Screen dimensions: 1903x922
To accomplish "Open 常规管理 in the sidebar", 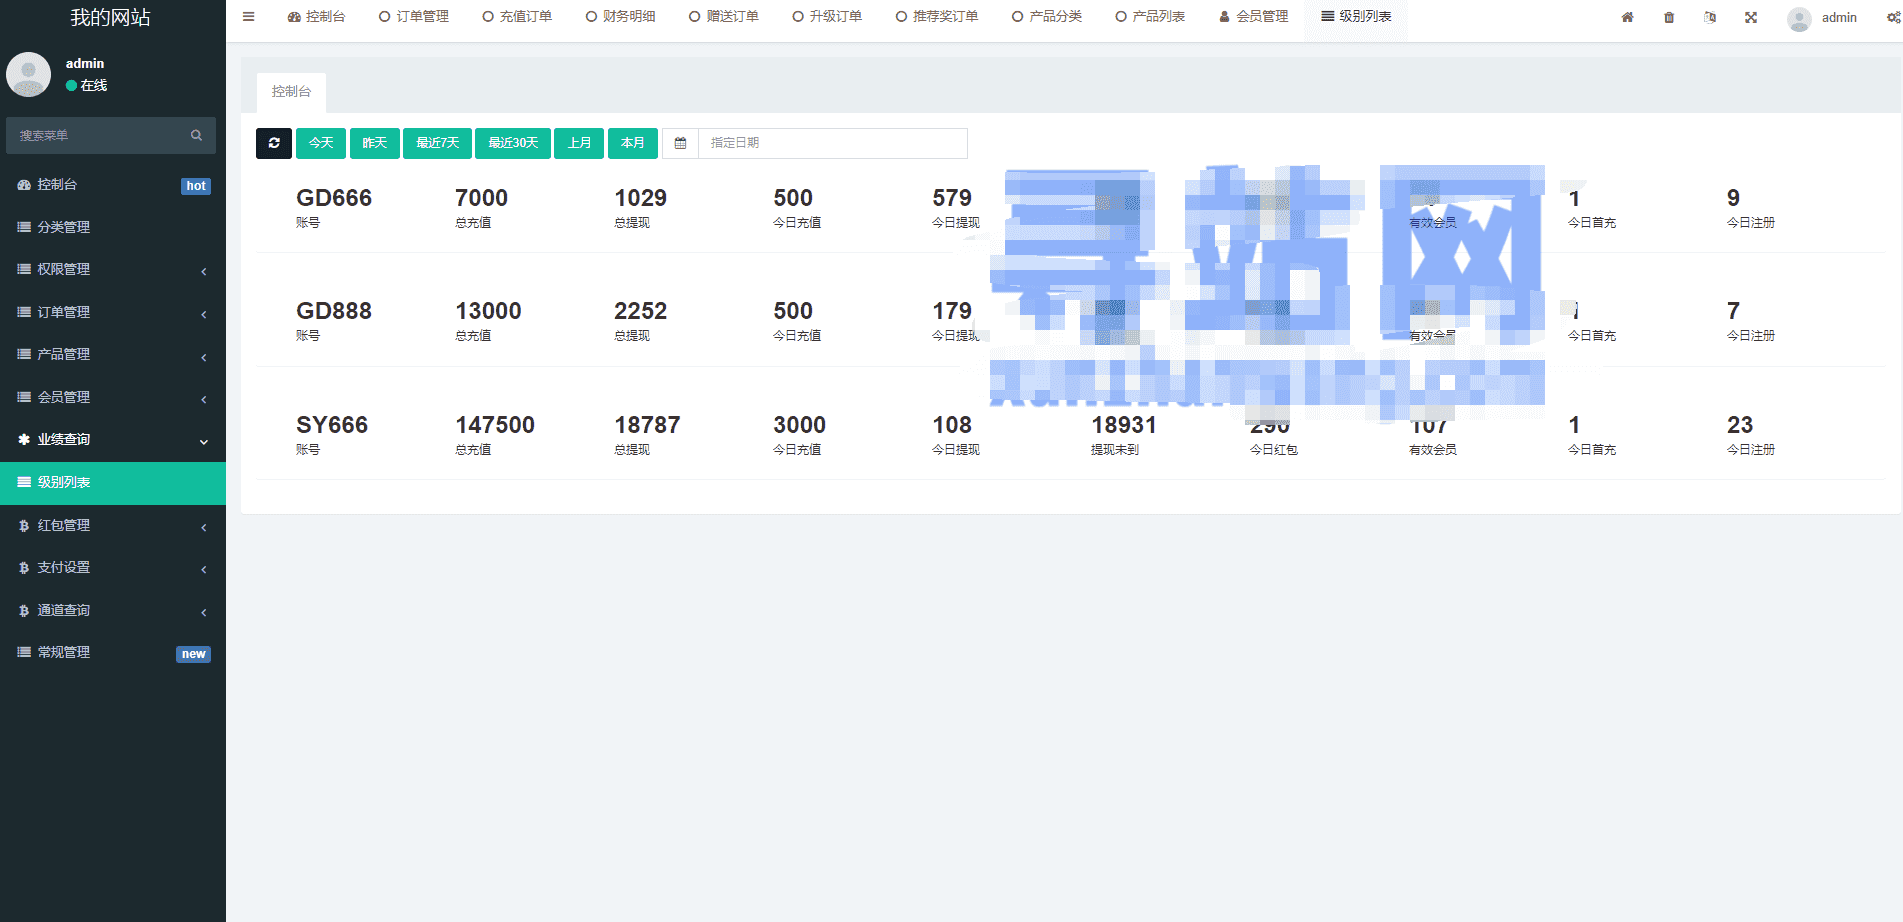I will (112, 652).
